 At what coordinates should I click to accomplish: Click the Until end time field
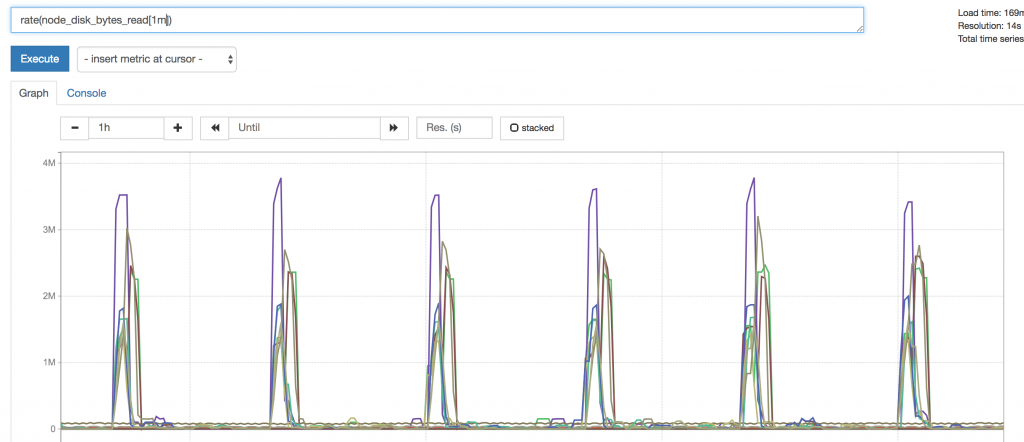click(304, 128)
